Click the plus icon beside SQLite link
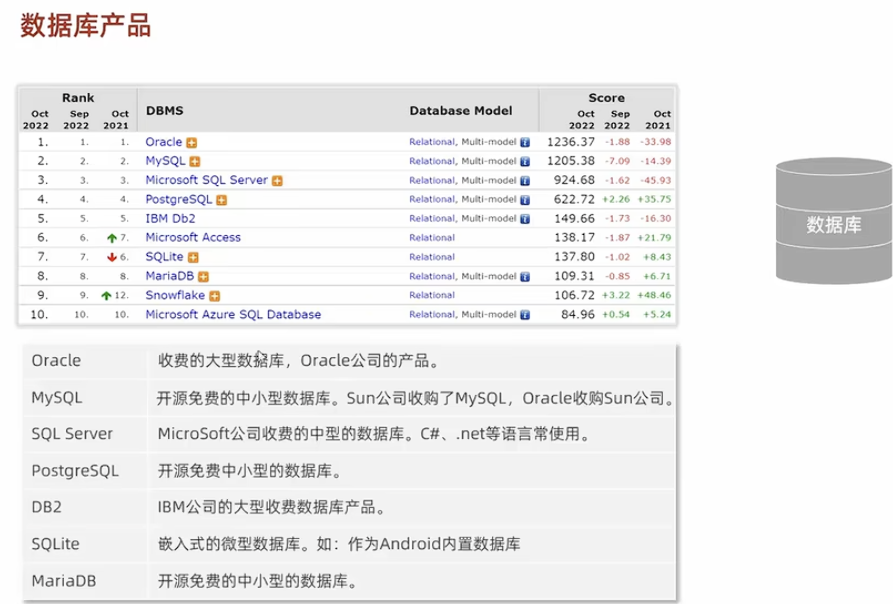The height and width of the screenshot is (604, 893). [193, 257]
